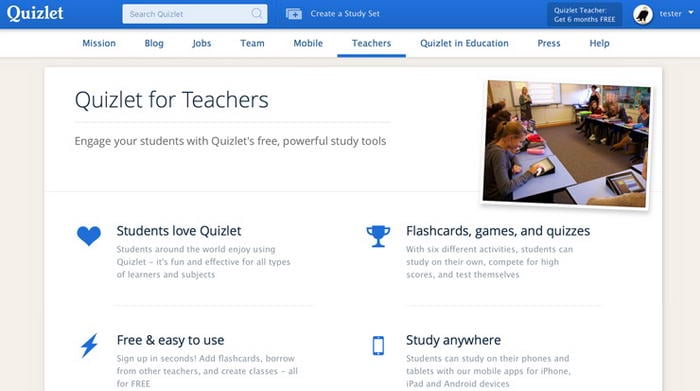
Task: Click the Engage your students tagline
Action: pyautogui.click(x=230, y=141)
